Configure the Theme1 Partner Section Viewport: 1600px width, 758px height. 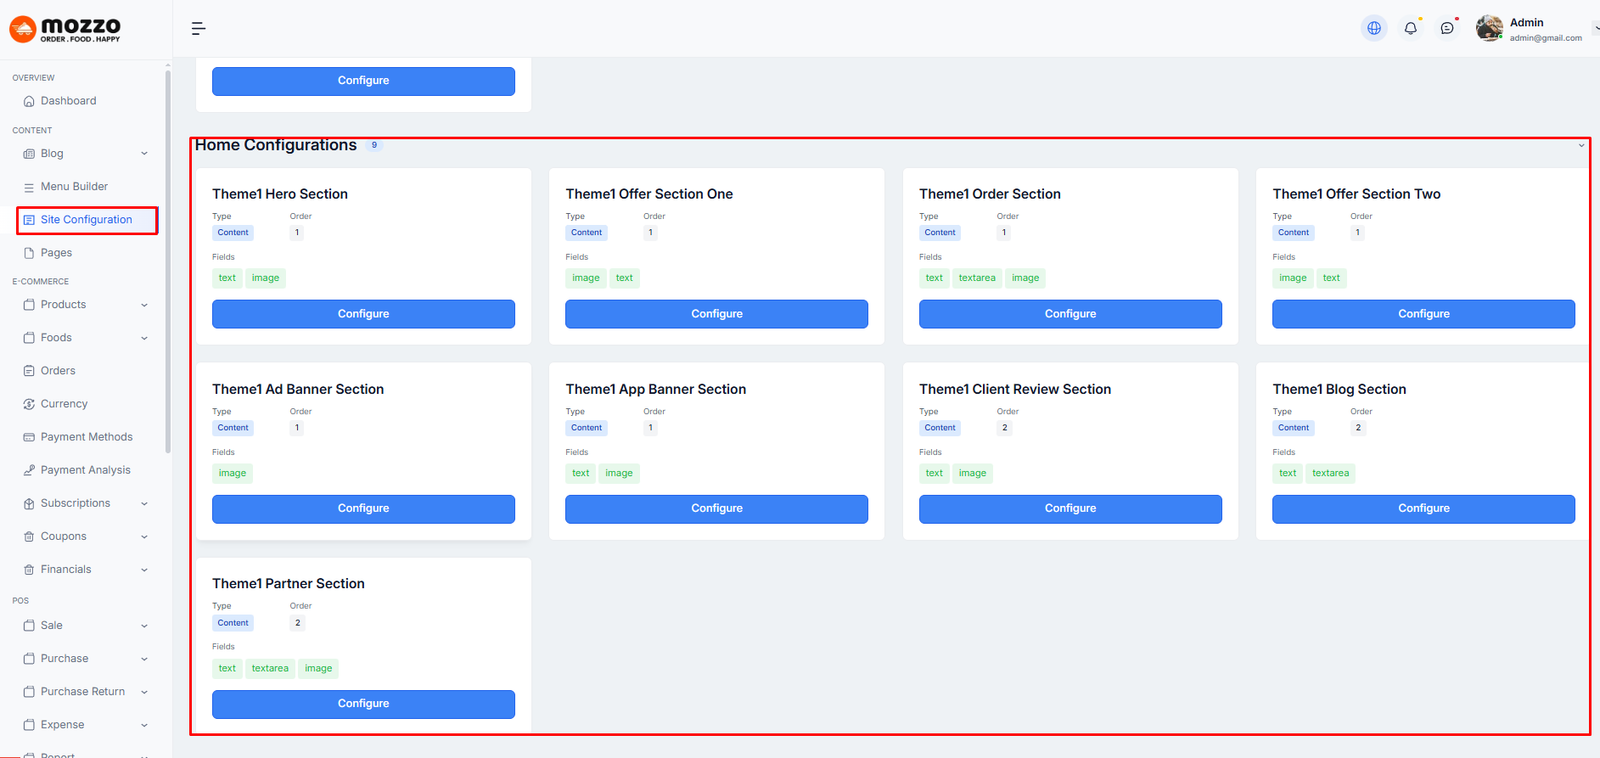(x=363, y=704)
